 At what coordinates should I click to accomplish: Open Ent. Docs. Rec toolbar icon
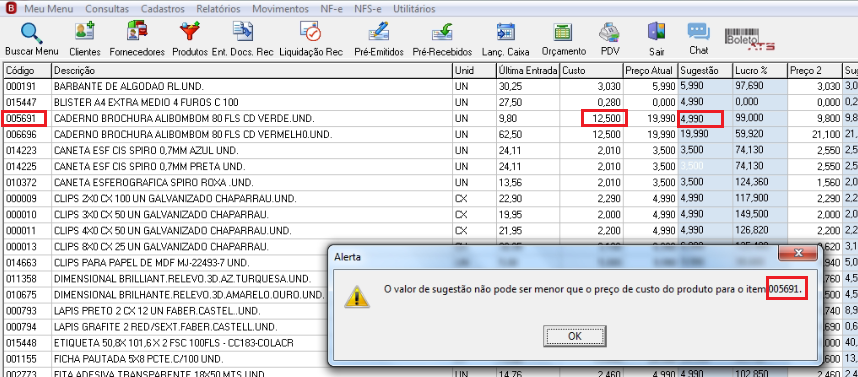coord(242,32)
